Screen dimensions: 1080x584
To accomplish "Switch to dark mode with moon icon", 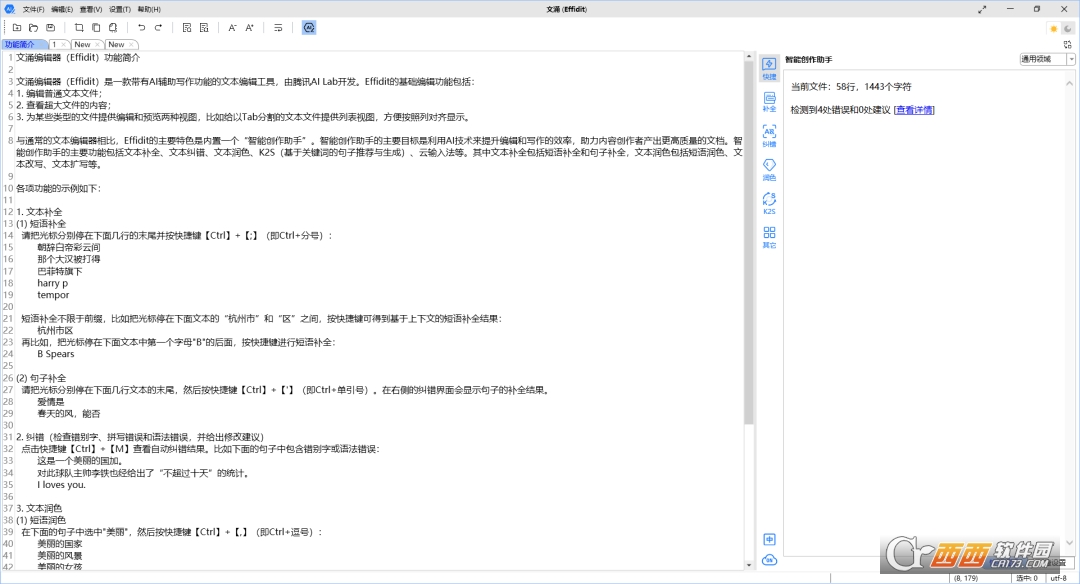I will (1067, 28).
